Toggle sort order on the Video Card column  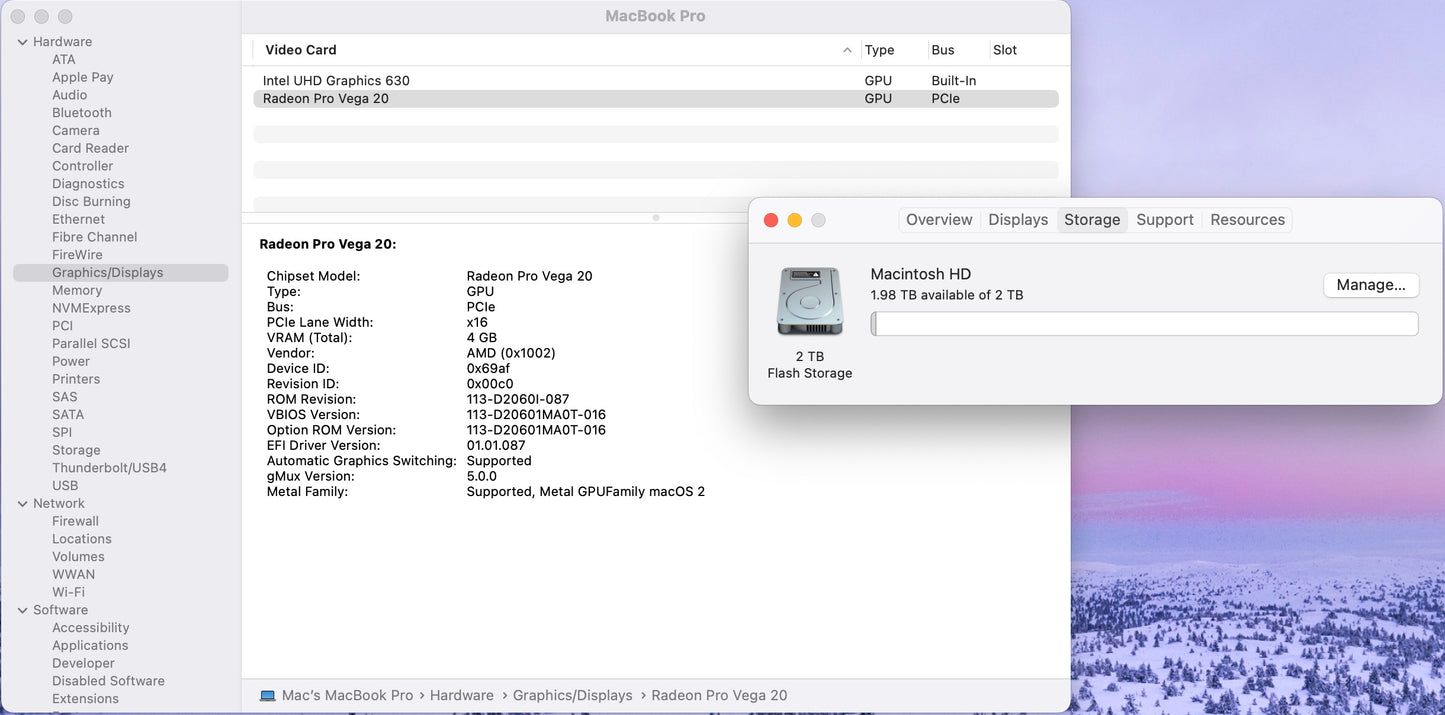(299, 49)
